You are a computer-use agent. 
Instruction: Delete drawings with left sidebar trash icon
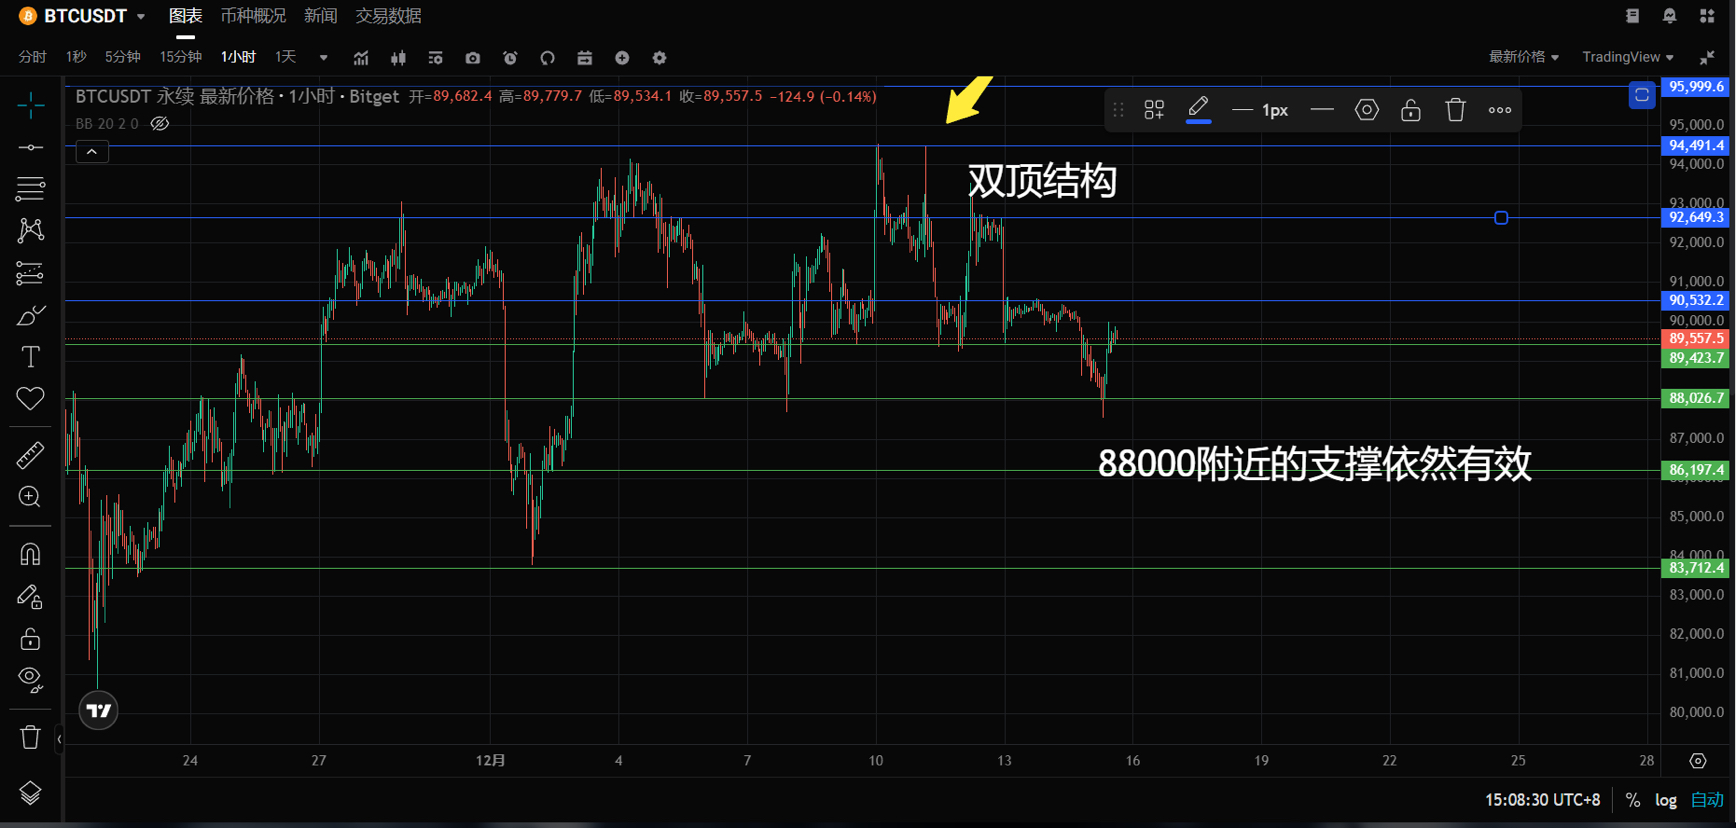point(30,738)
